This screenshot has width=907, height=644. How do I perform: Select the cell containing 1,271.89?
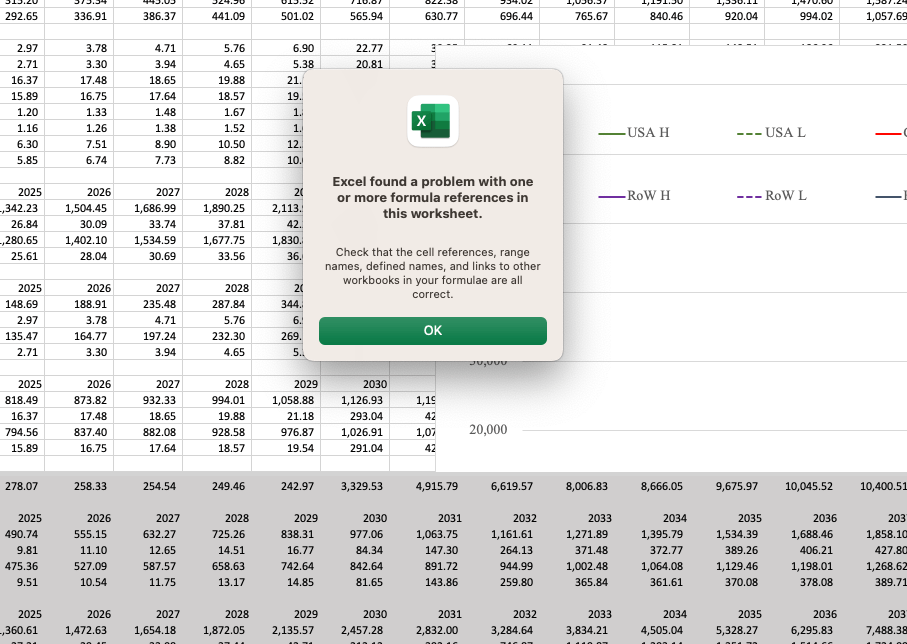[577, 535]
